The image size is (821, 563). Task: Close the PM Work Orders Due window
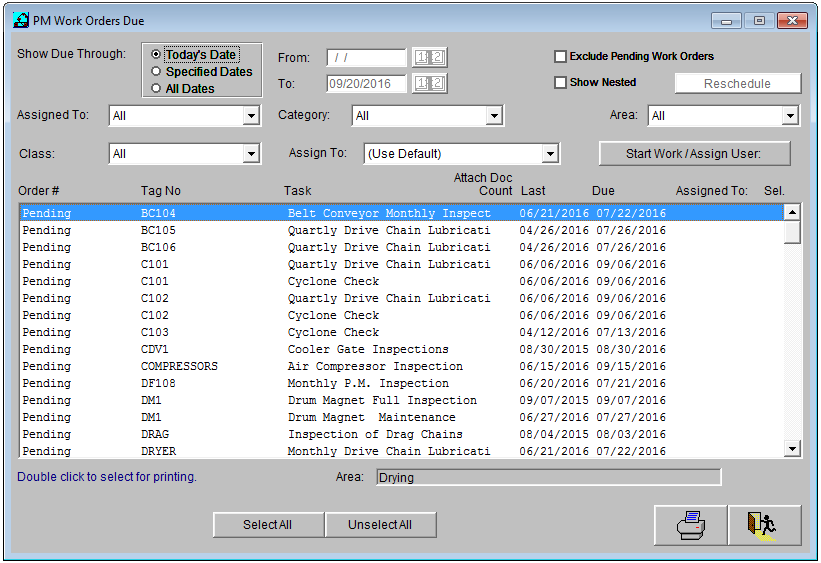792,20
